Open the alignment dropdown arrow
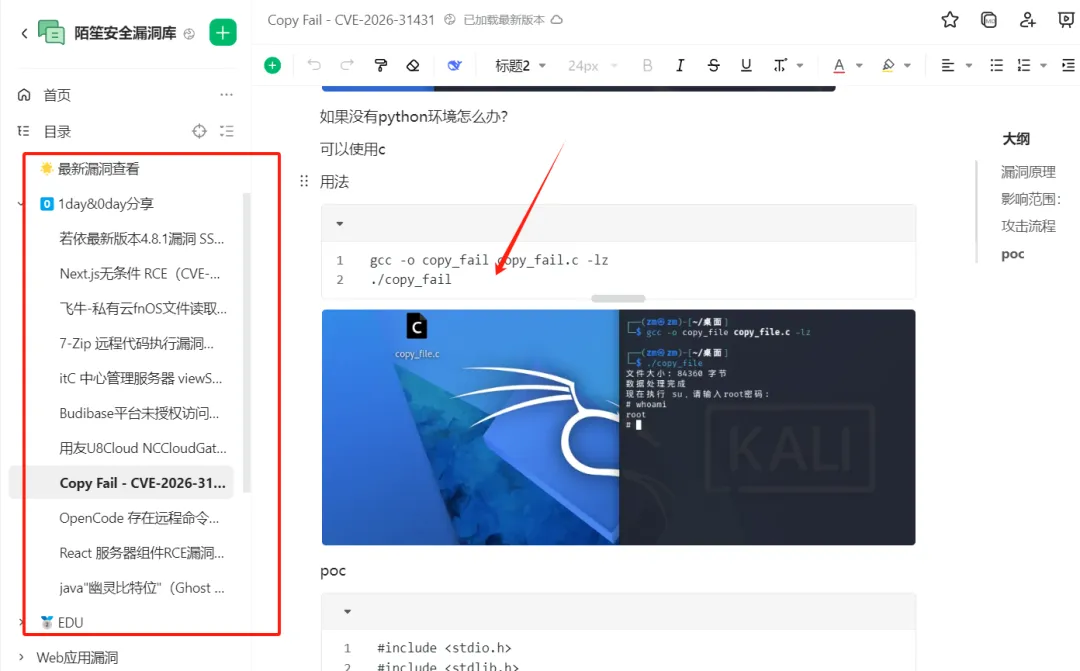 pos(968,65)
